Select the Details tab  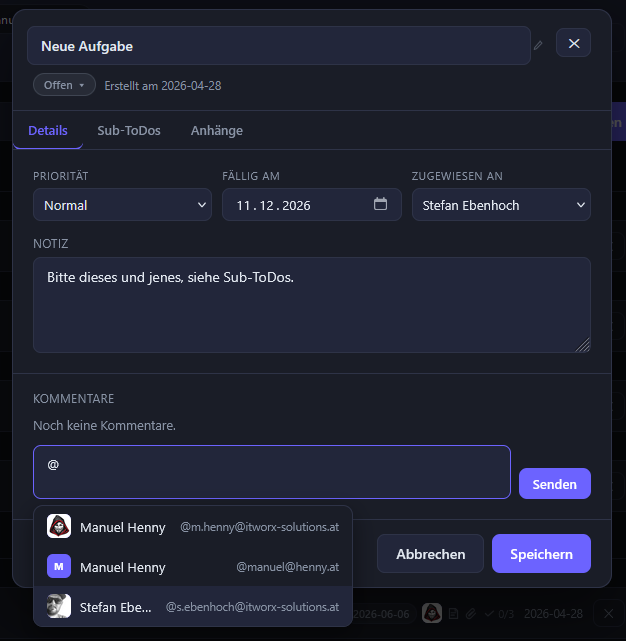[48, 131]
